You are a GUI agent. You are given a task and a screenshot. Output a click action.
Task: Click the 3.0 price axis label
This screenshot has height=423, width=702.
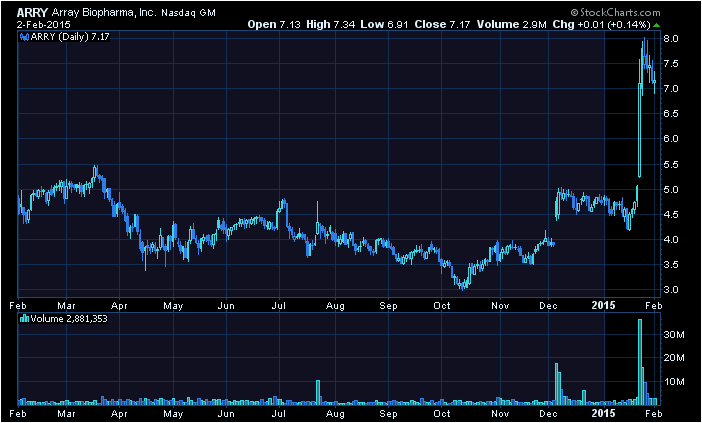[672, 290]
